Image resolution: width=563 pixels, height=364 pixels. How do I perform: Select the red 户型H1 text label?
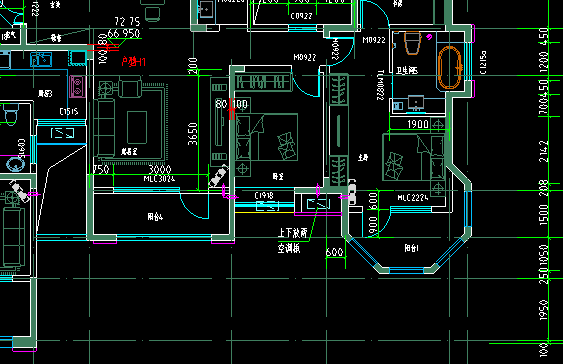[x=134, y=62]
